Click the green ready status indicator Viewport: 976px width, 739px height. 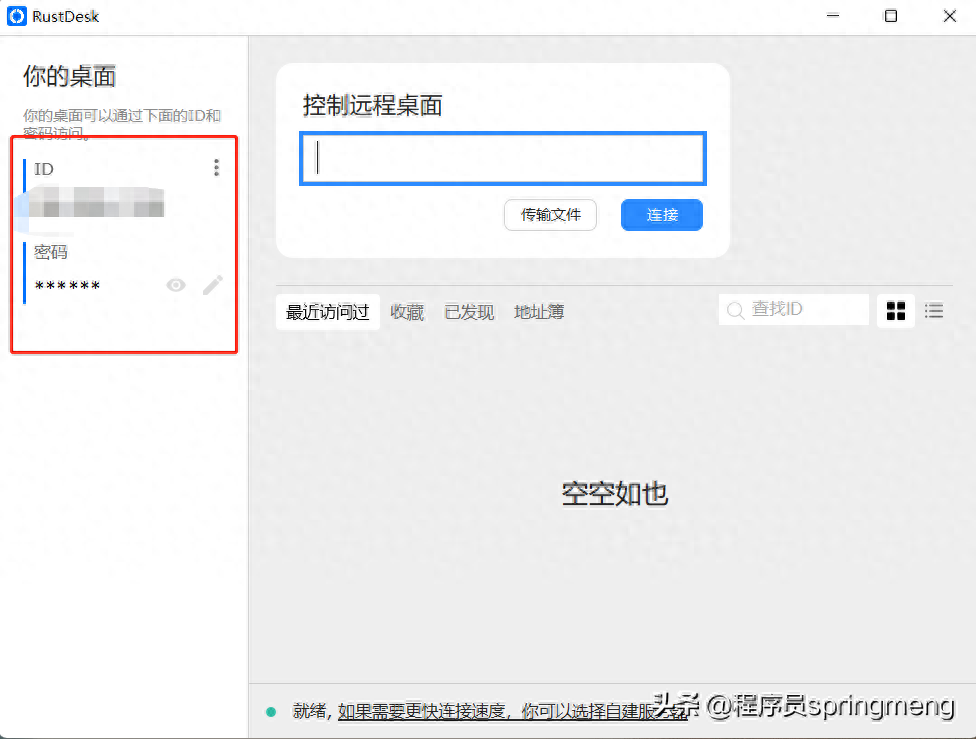click(271, 711)
